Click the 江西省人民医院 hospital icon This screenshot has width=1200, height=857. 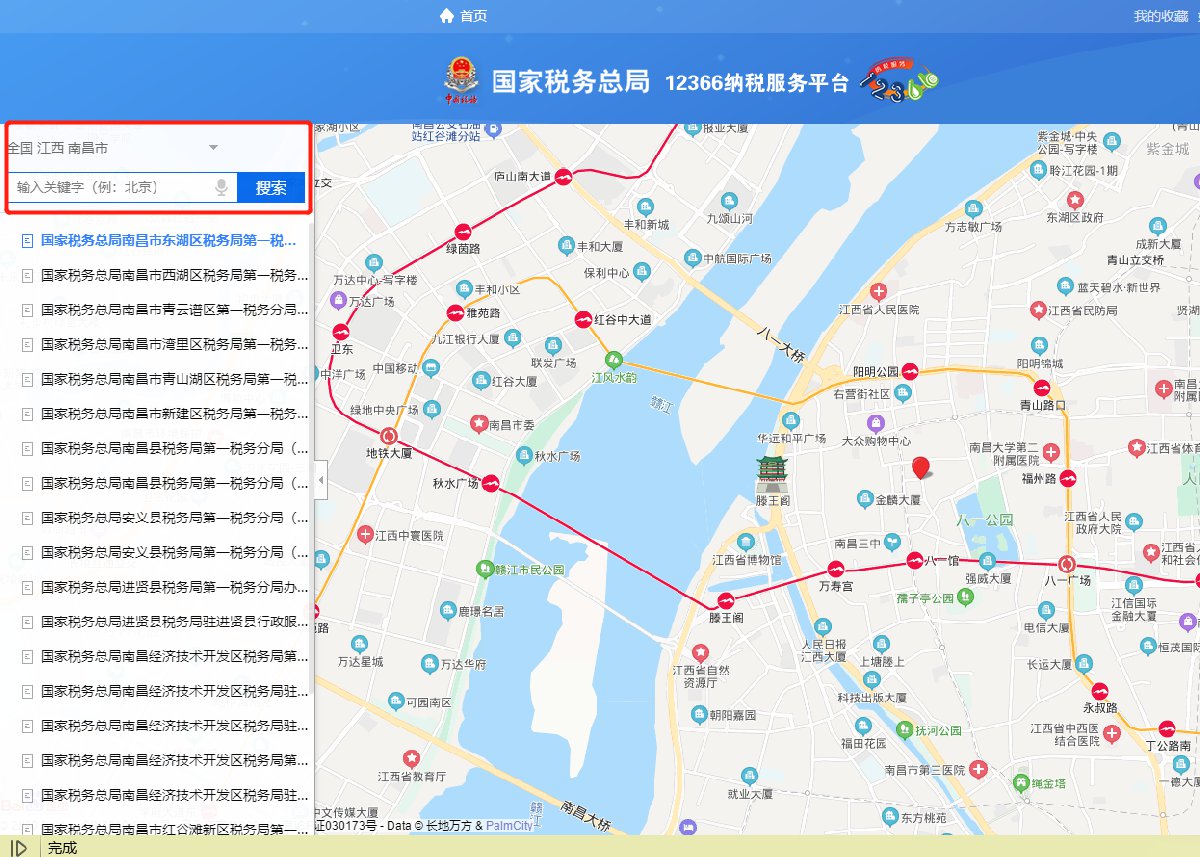878,293
